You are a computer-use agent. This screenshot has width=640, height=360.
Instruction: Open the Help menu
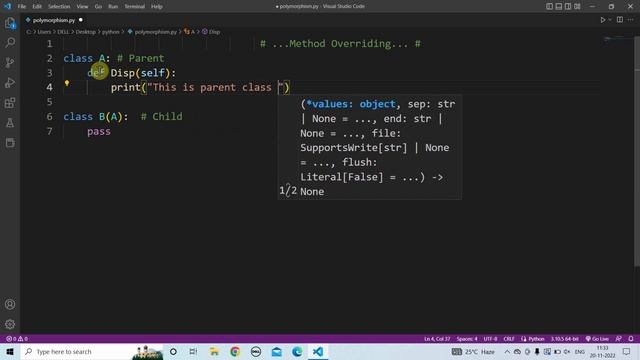[x=157, y=7]
